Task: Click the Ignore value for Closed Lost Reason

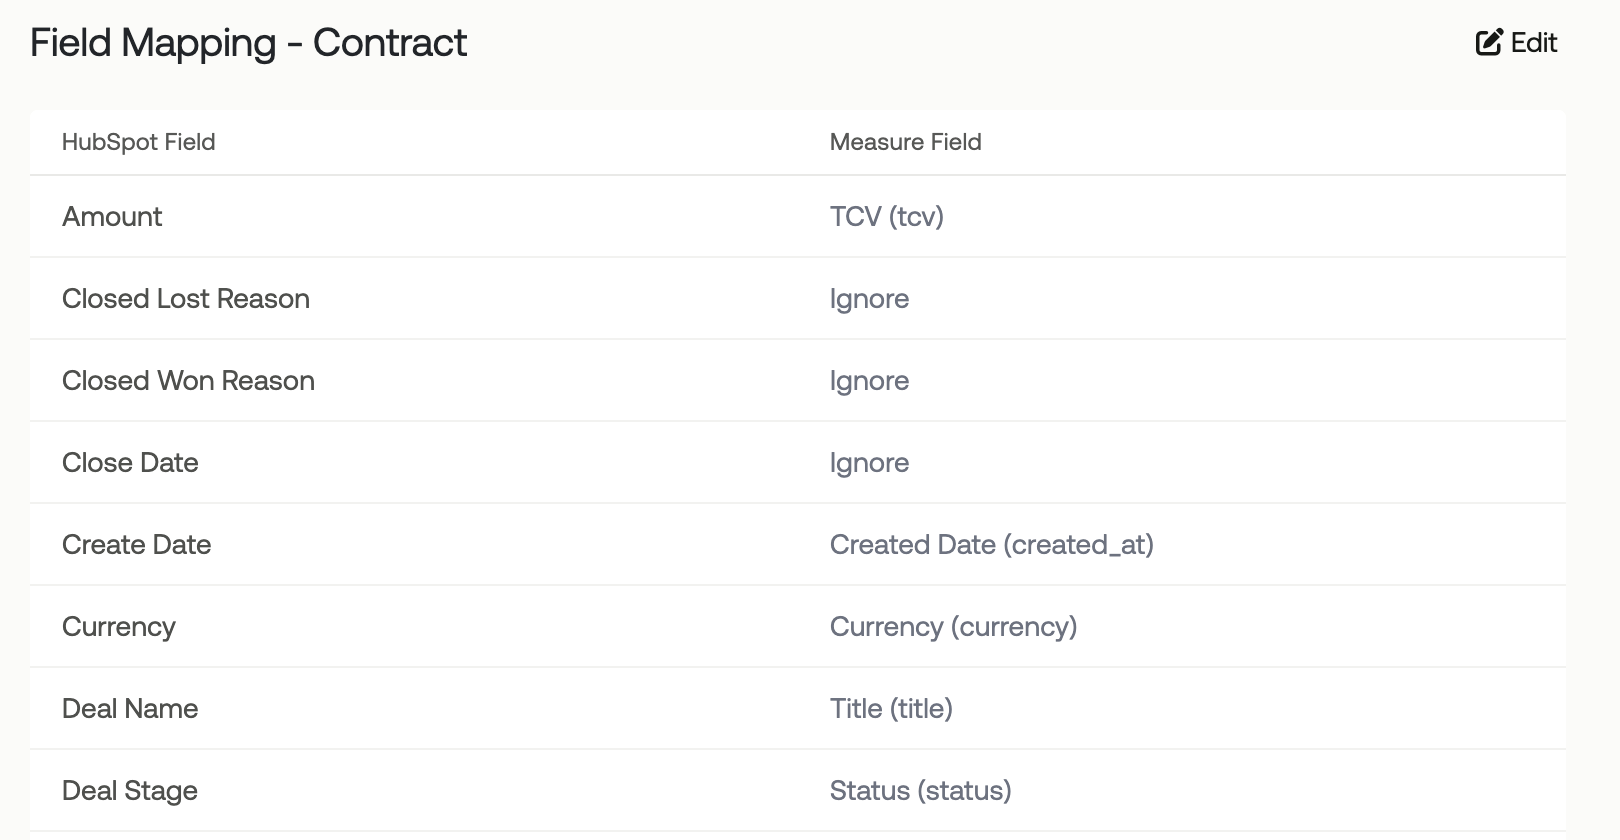Action: click(869, 299)
